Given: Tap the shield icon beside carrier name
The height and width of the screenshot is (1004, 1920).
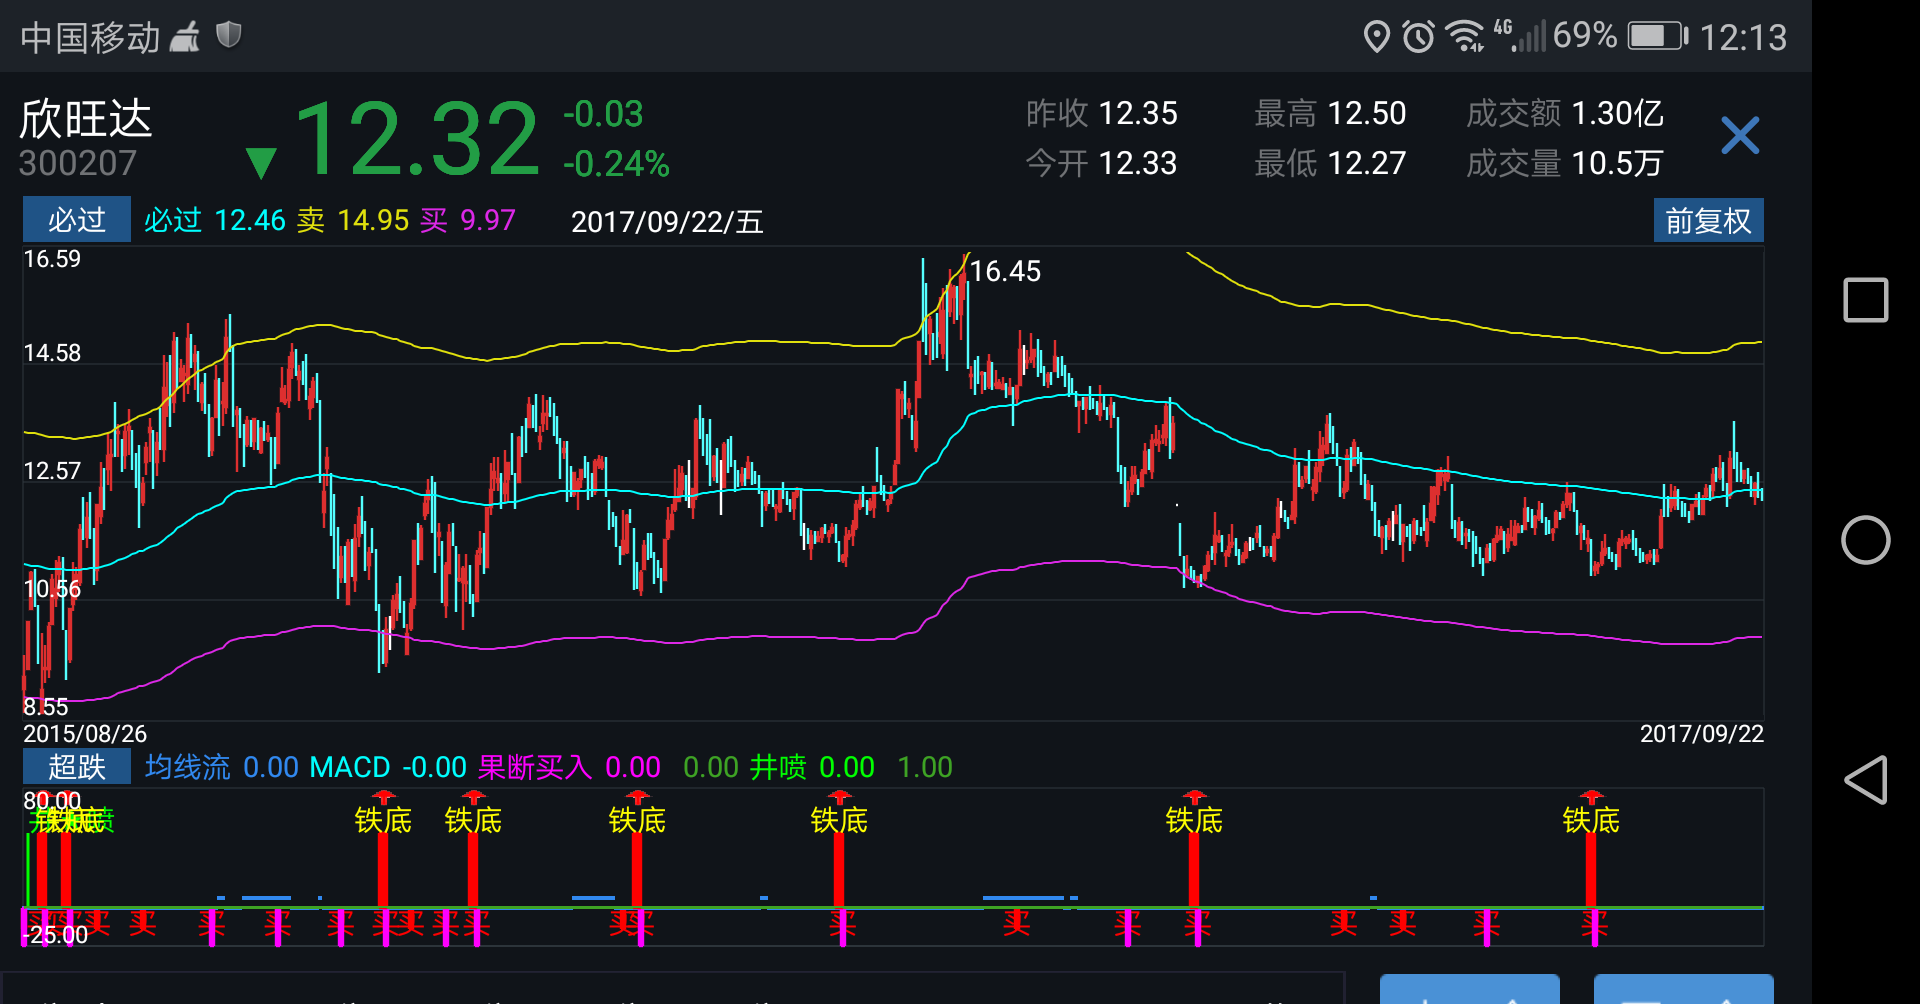Looking at the screenshot, I should click(229, 36).
